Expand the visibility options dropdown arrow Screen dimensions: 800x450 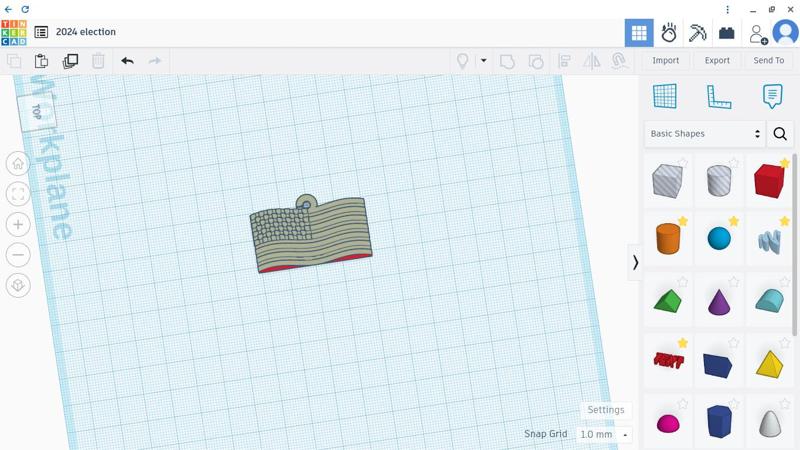[483, 61]
